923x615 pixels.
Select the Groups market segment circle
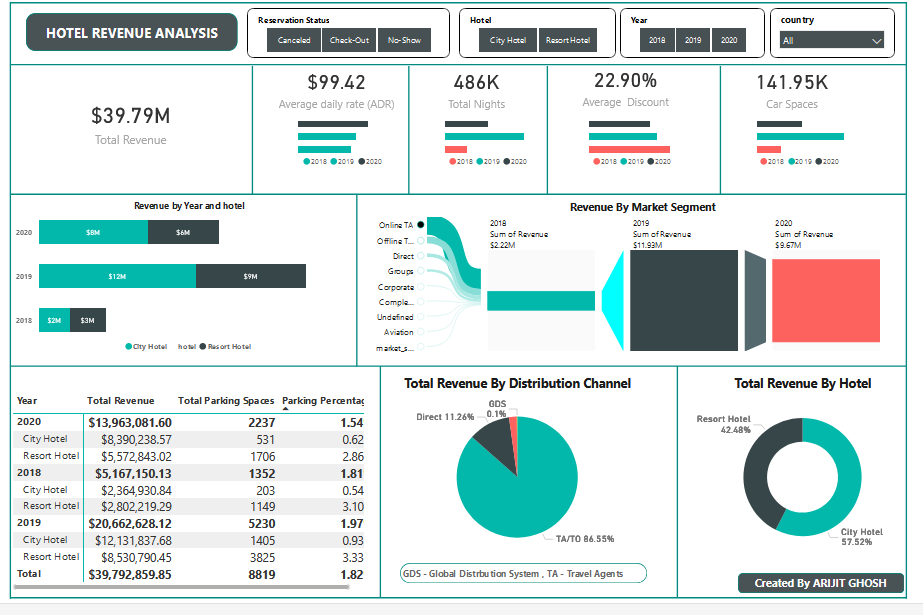pyautogui.click(x=420, y=271)
